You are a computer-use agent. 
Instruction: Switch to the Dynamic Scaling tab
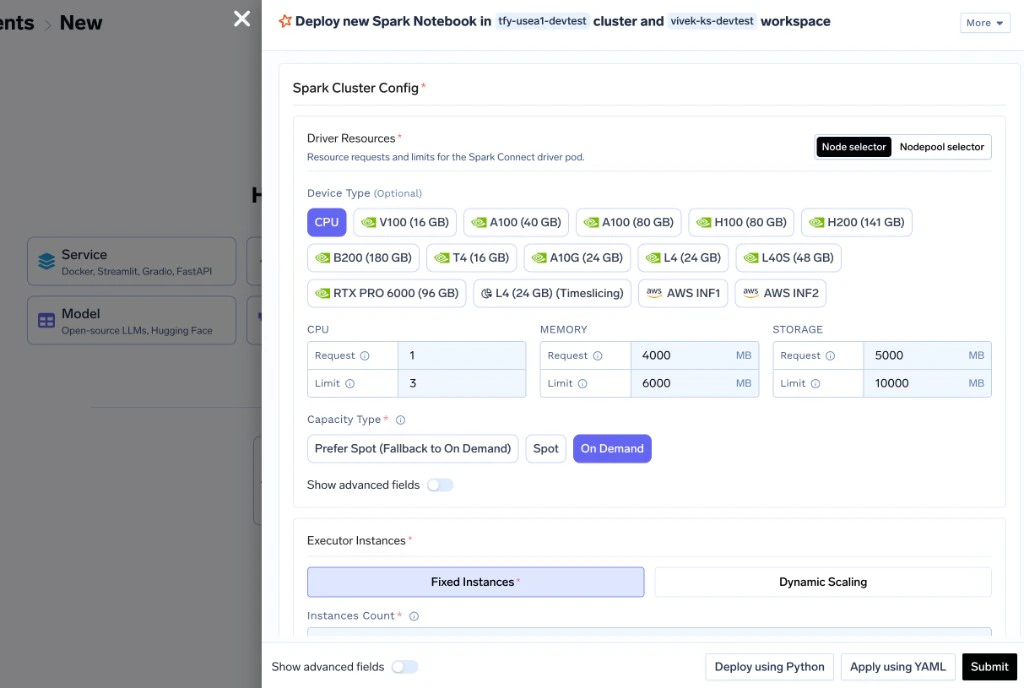tap(823, 582)
